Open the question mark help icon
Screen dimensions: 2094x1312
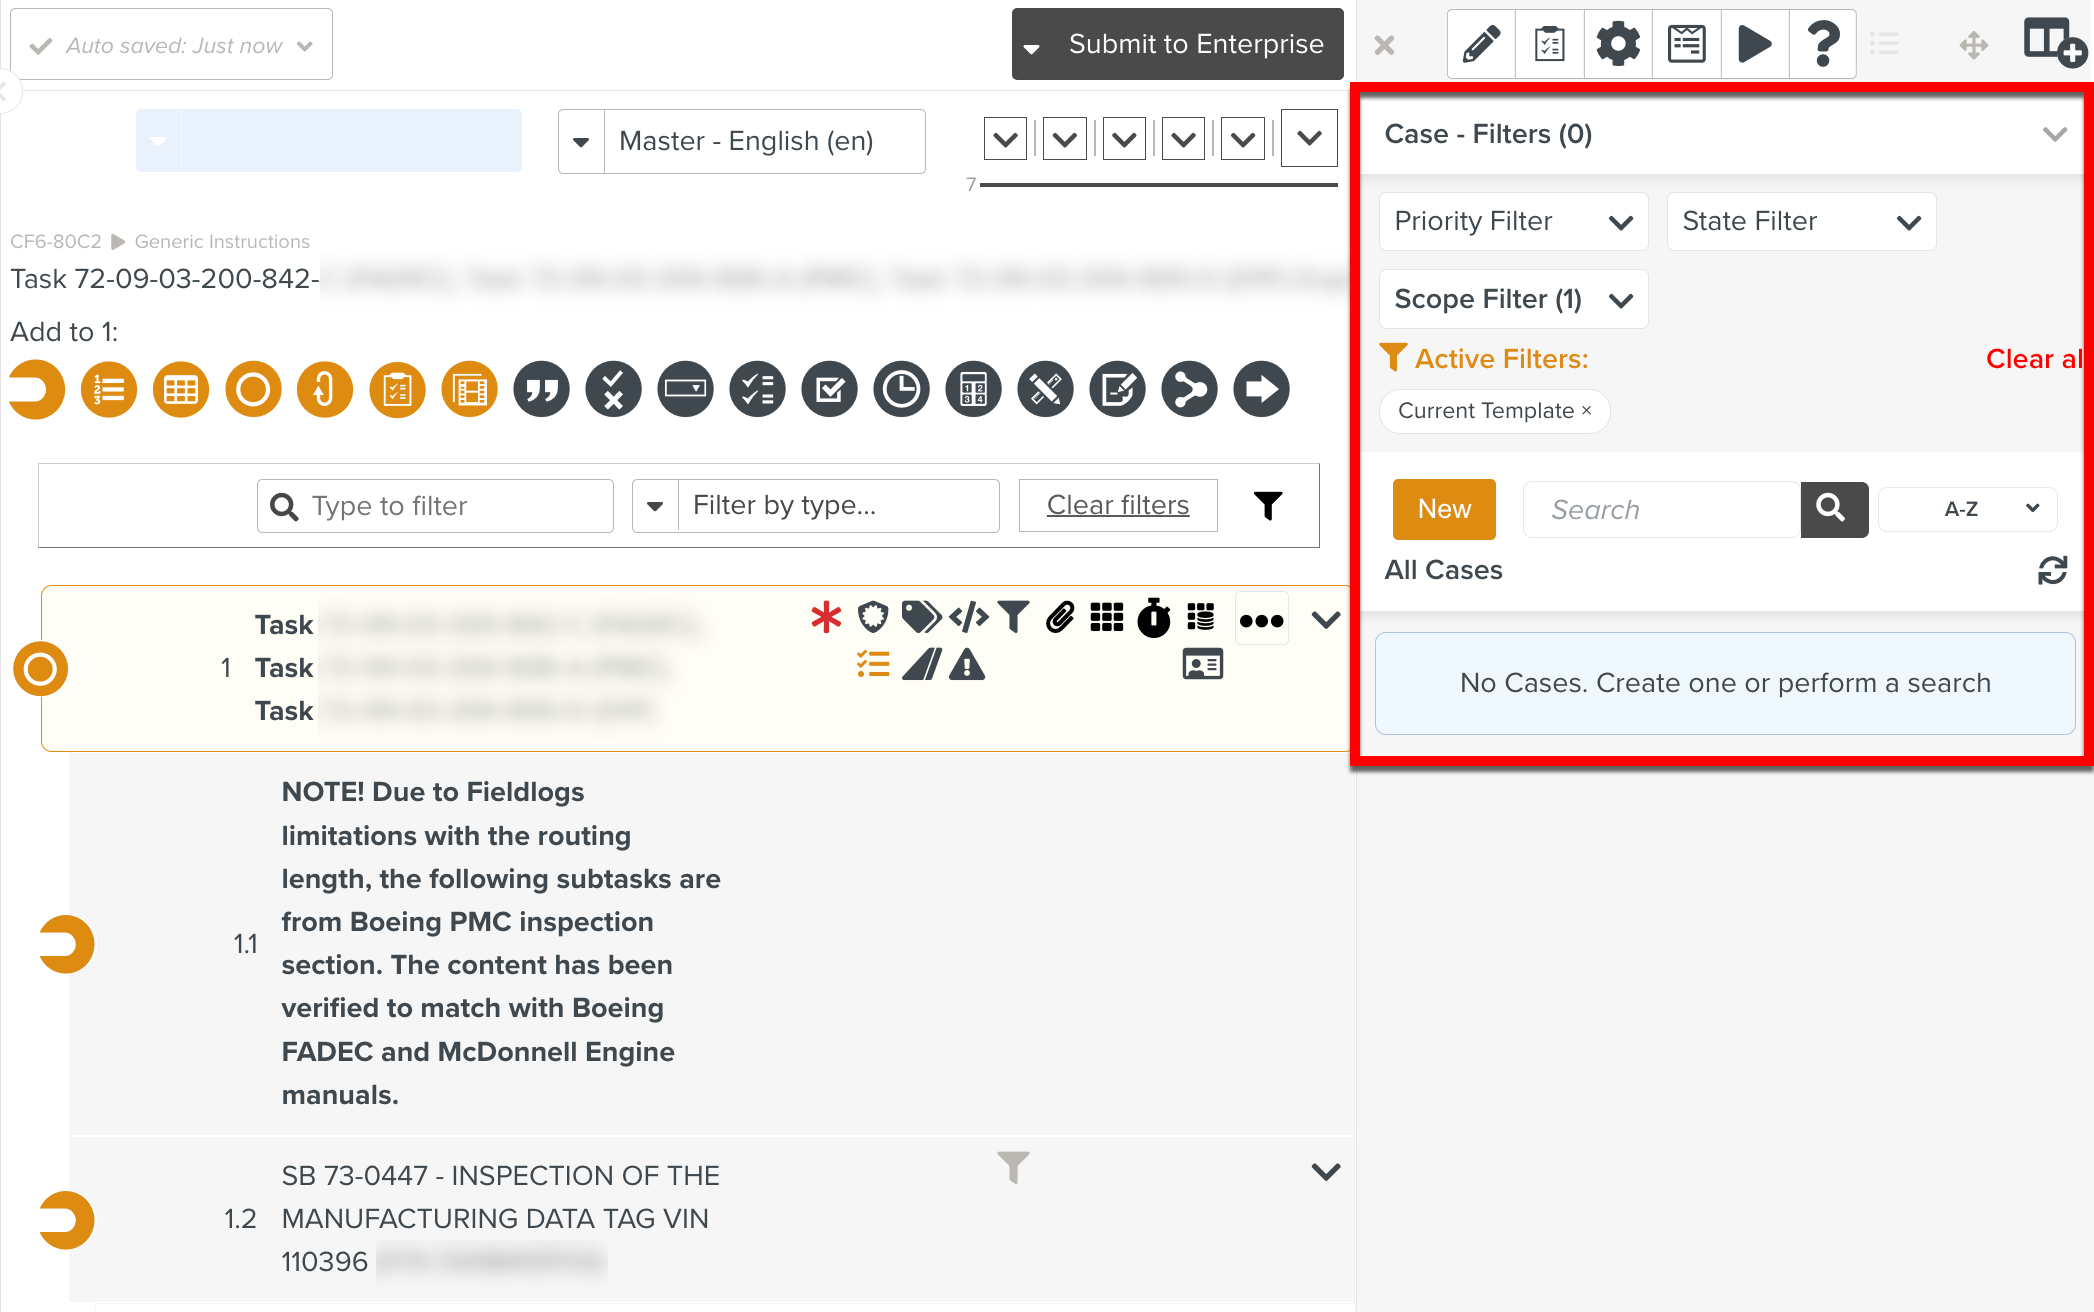tap(1823, 44)
